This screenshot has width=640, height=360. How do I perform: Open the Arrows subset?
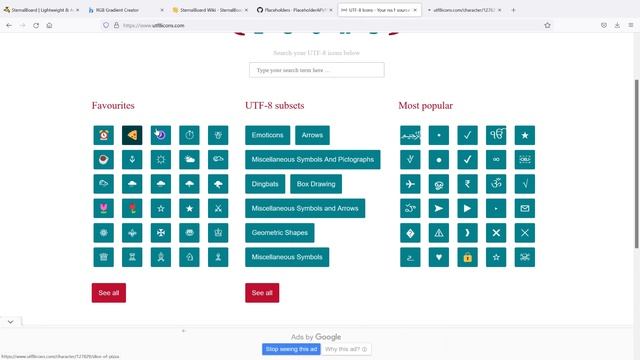click(312, 135)
